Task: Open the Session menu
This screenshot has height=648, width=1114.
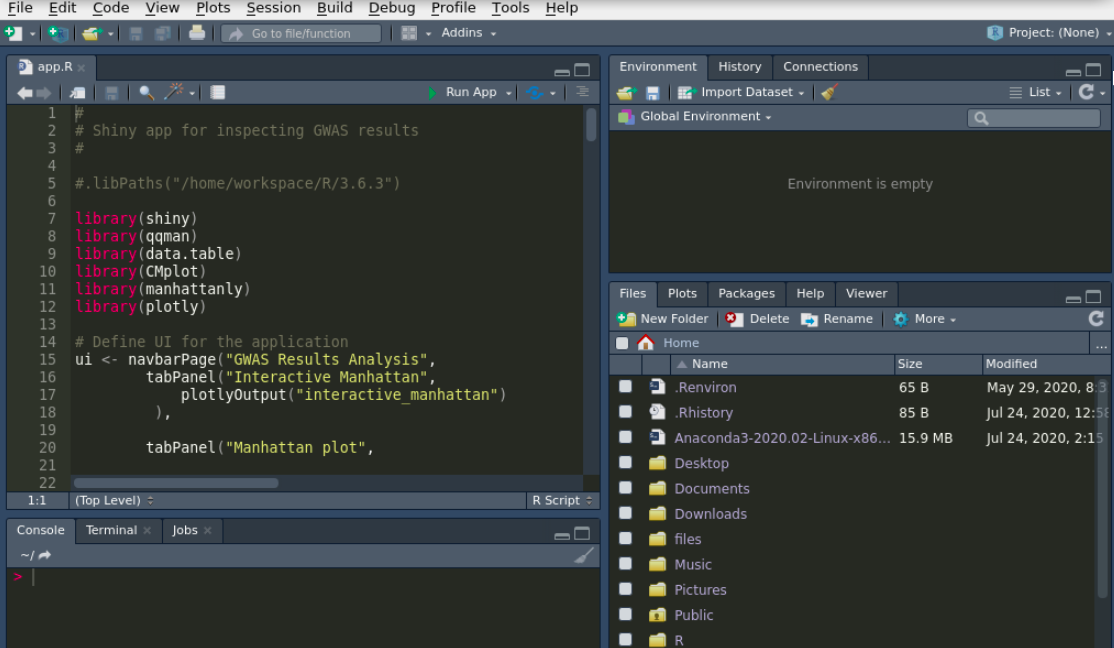Action: [x=273, y=8]
